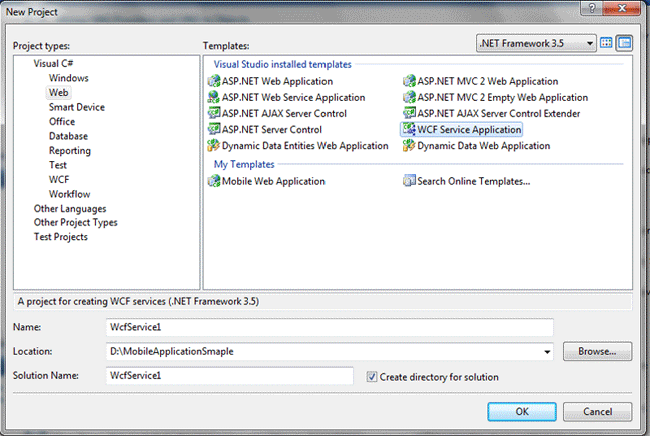Select the Other Languages project type node
The height and width of the screenshot is (436, 650).
click(x=69, y=208)
